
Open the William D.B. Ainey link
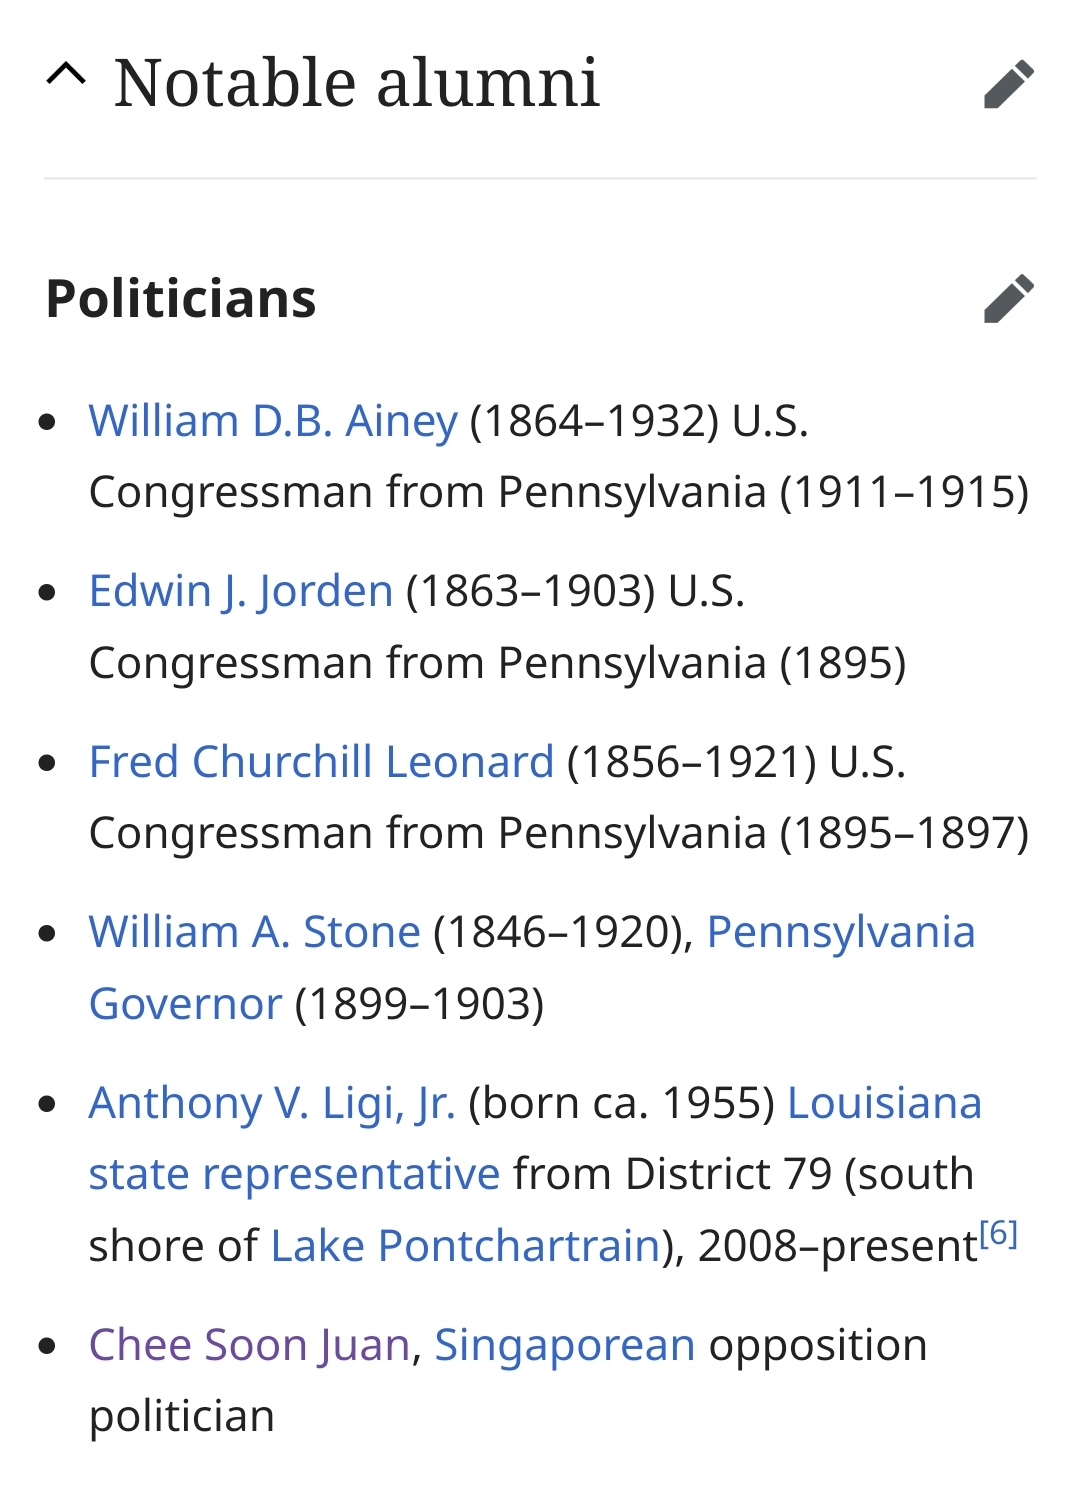point(273,421)
